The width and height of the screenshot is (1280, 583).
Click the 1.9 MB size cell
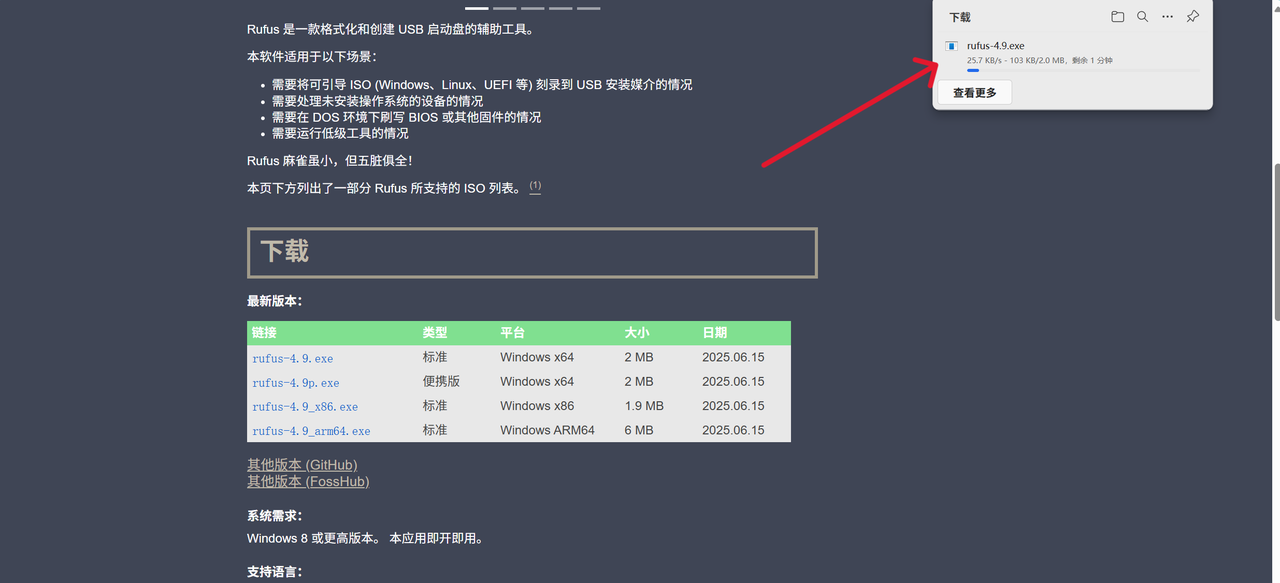pyautogui.click(x=644, y=406)
